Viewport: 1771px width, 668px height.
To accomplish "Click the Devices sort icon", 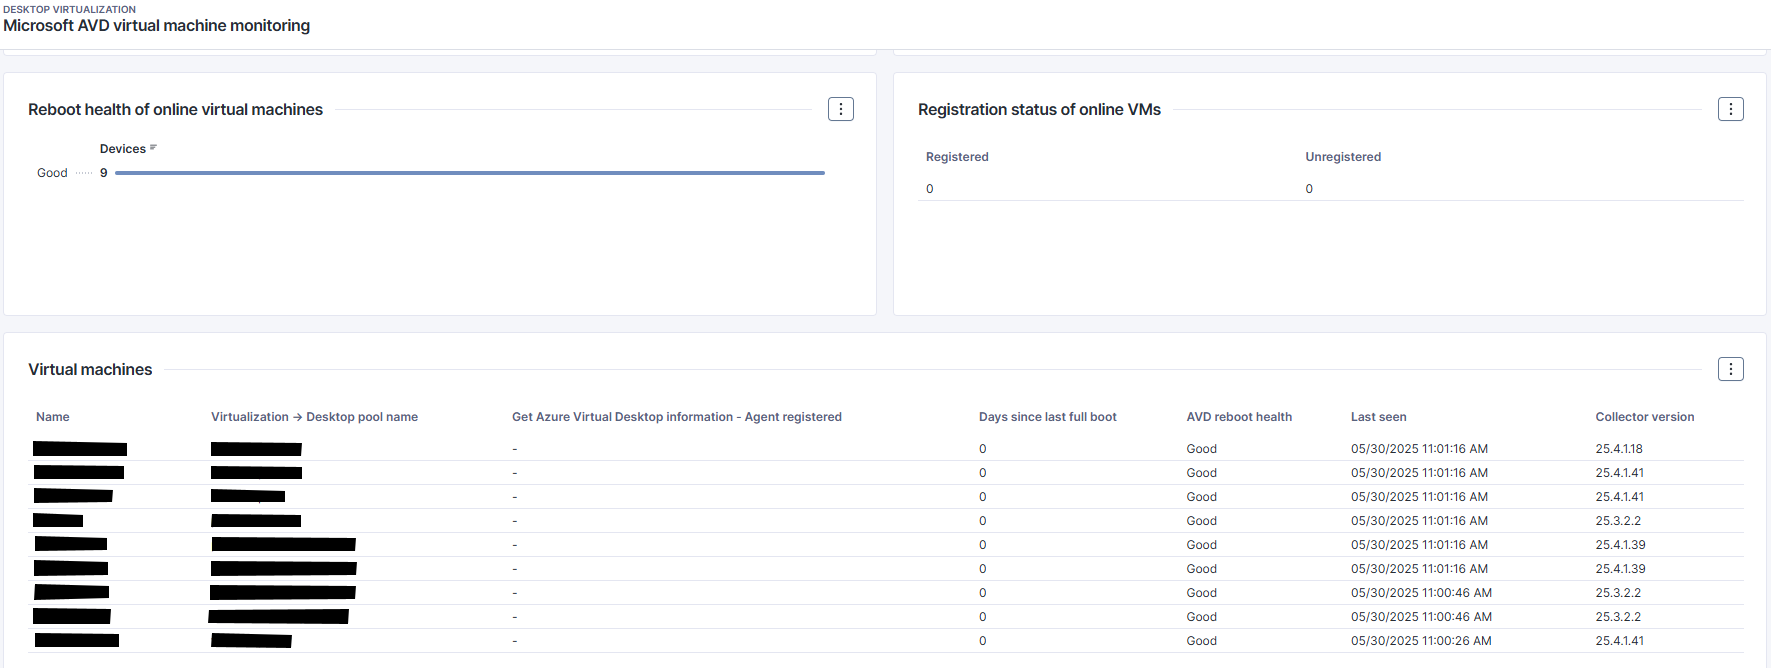I will click(x=153, y=148).
